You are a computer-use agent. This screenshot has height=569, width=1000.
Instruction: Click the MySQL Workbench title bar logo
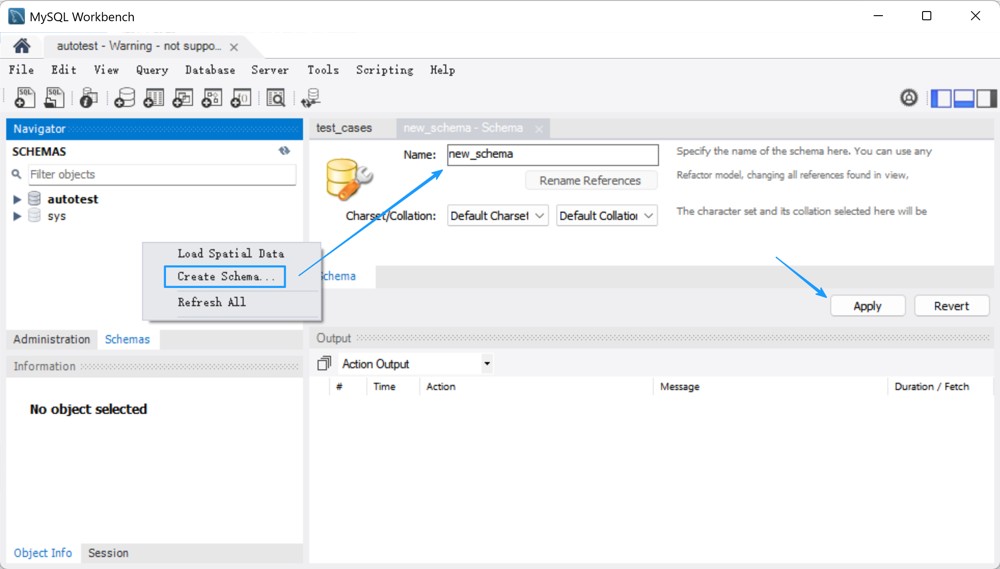pyautogui.click(x=17, y=16)
